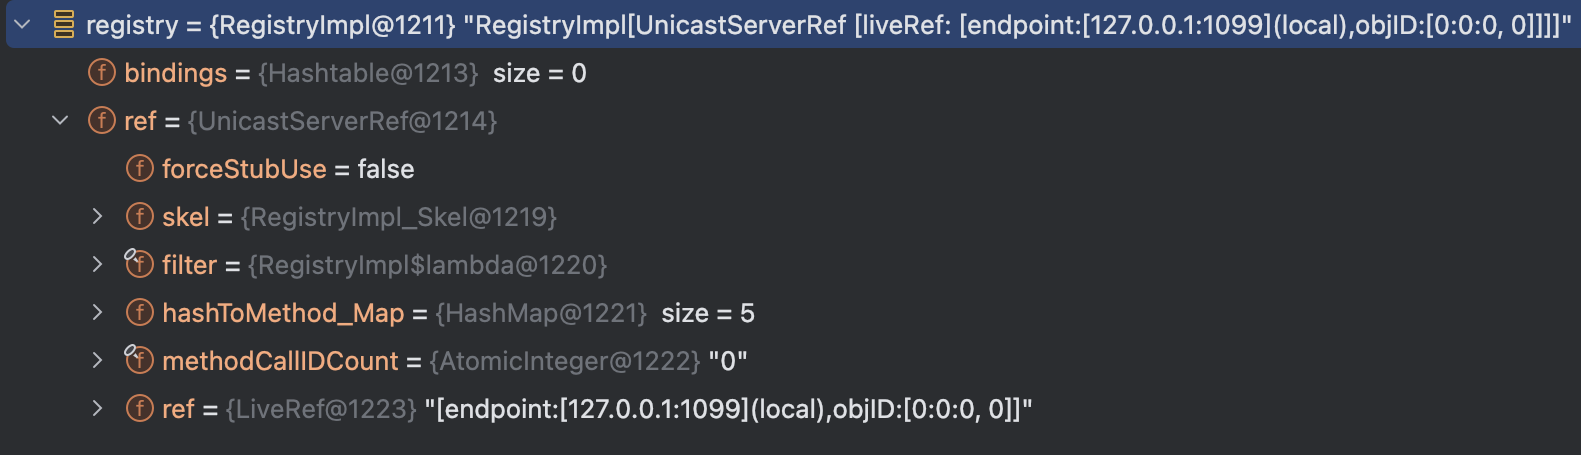Screen dimensions: 1582x456
Task: Click the filter final field icon
Action: pyautogui.click(x=139, y=264)
